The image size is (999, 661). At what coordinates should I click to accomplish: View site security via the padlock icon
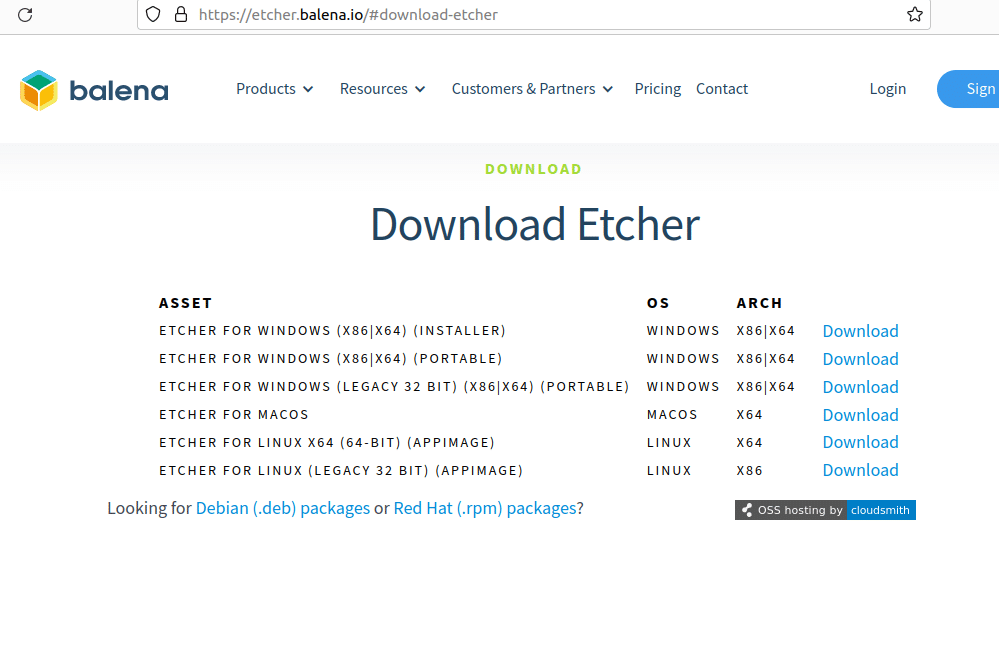click(x=181, y=15)
